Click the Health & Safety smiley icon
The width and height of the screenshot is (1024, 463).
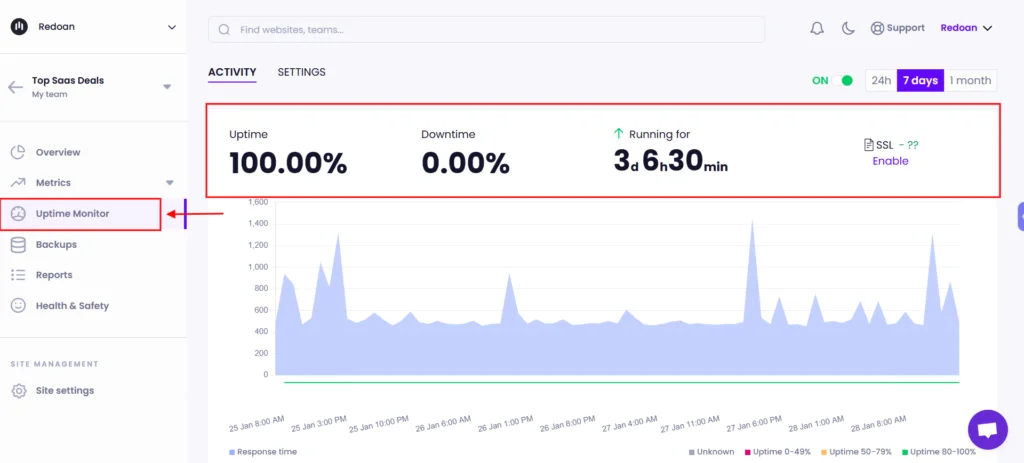pyautogui.click(x=18, y=306)
